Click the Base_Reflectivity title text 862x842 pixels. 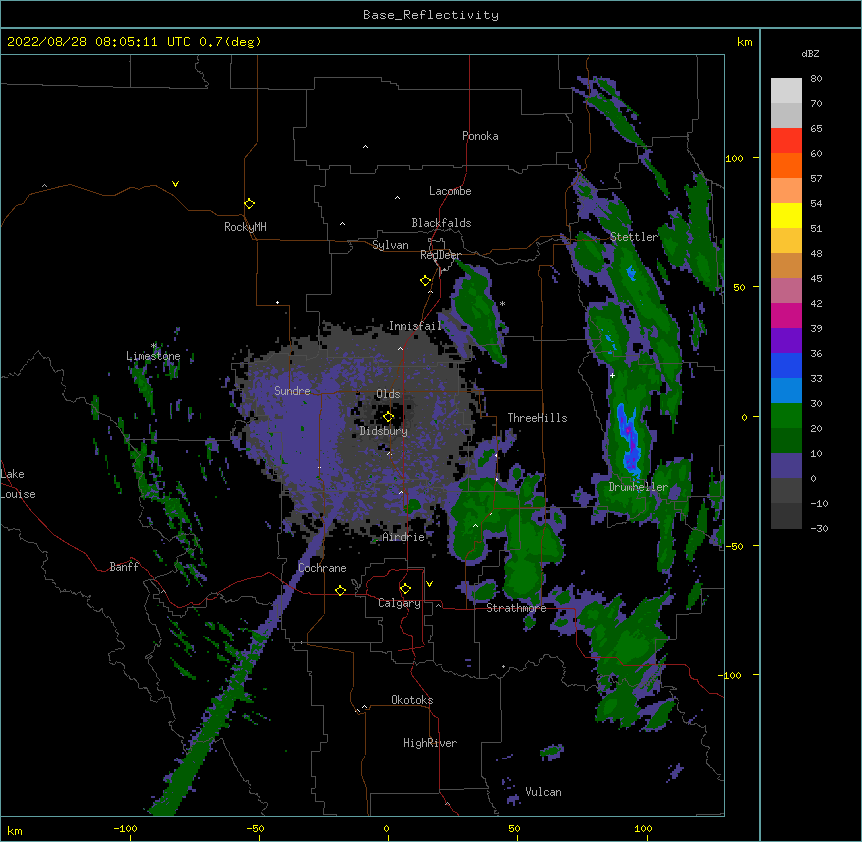pos(431,15)
